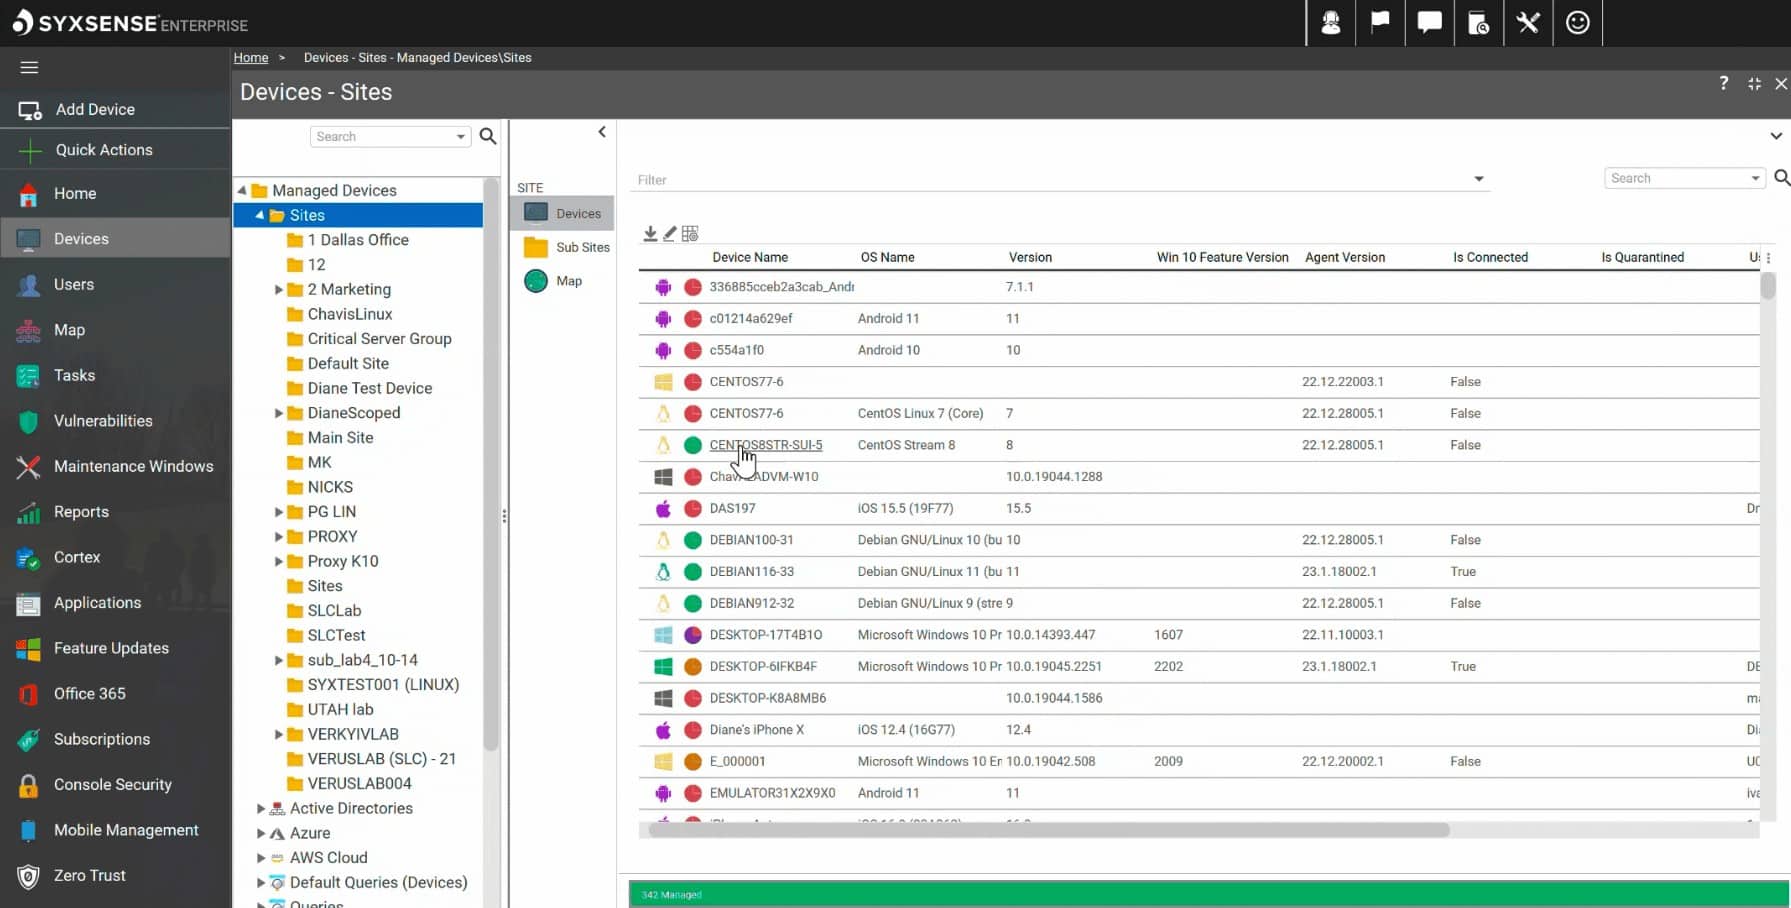Toggle the hamburger sidebar menu
Image resolution: width=1791 pixels, height=908 pixels.
[29, 67]
